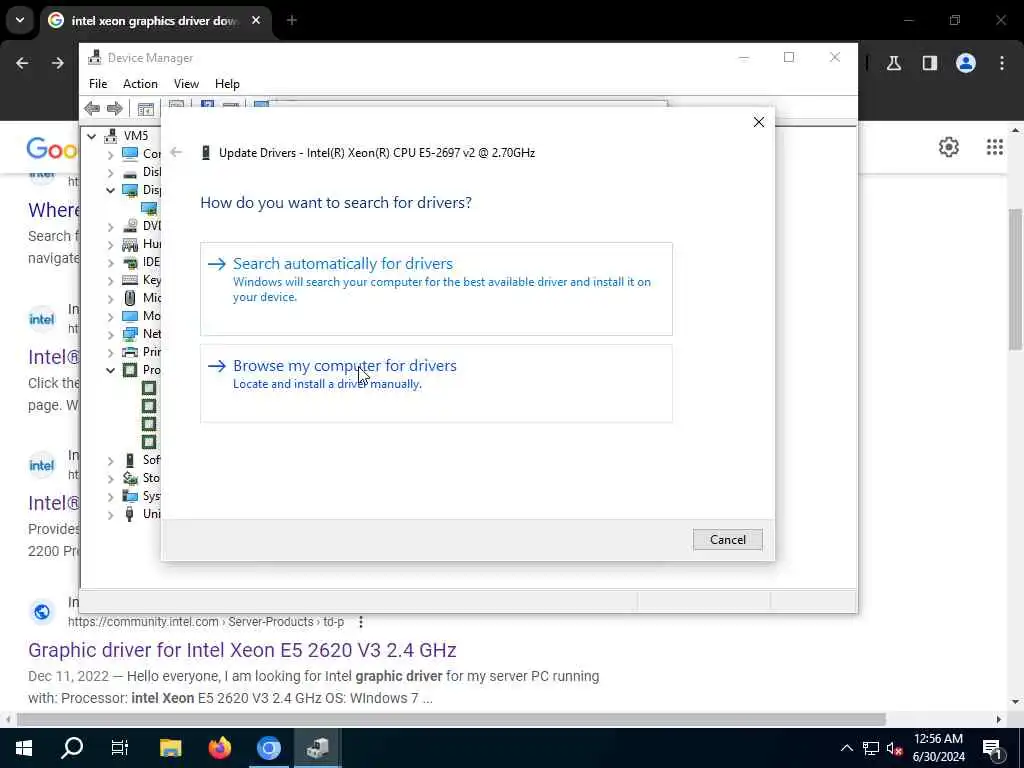The height and width of the screenshot is (768, 1024).
Task: Expand the Keyboards node
Action: pos(110,281)
